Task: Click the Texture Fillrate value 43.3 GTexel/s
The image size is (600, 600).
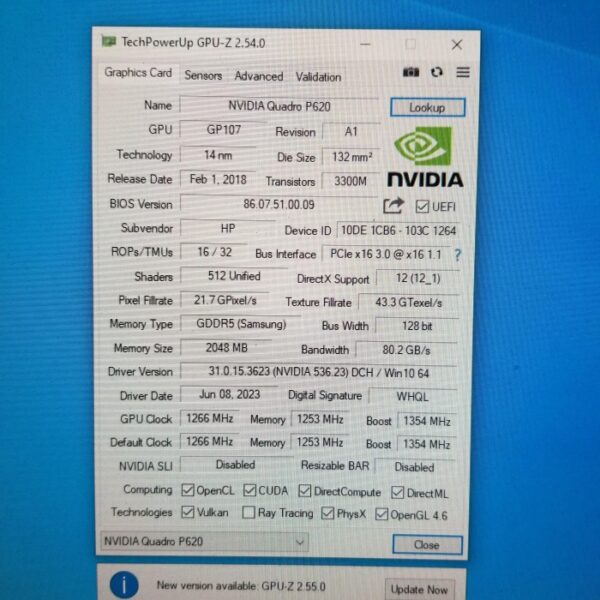Action: point(409,303)
